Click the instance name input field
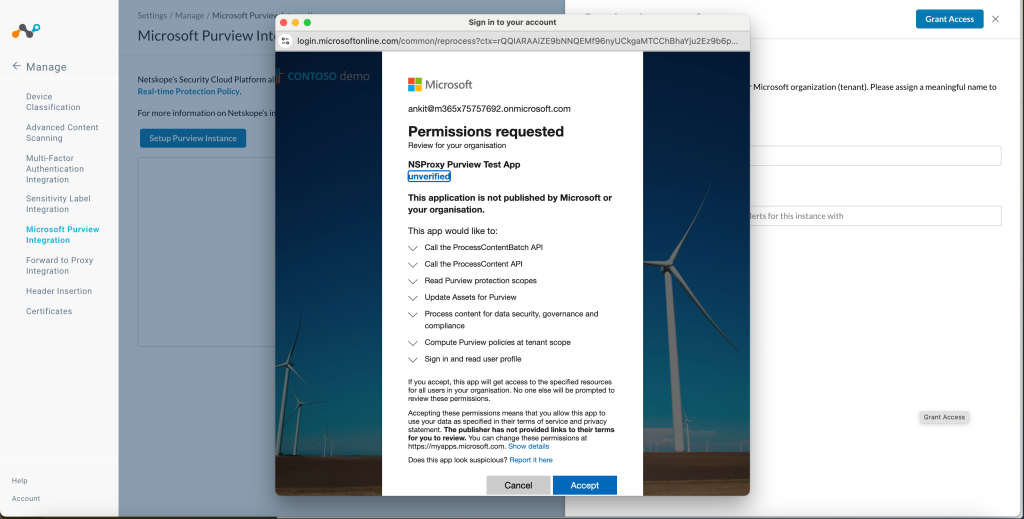Viewport: 1024px width, 519px height. pyautogui.click(x=875, y=155)
